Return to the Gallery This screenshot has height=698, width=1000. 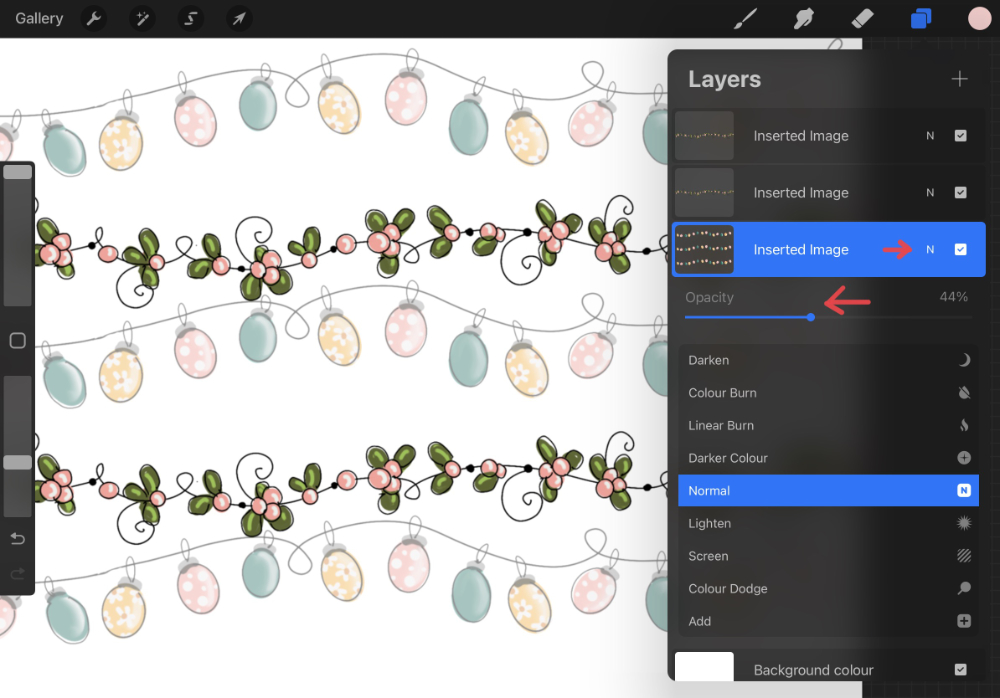pos(38,17)
